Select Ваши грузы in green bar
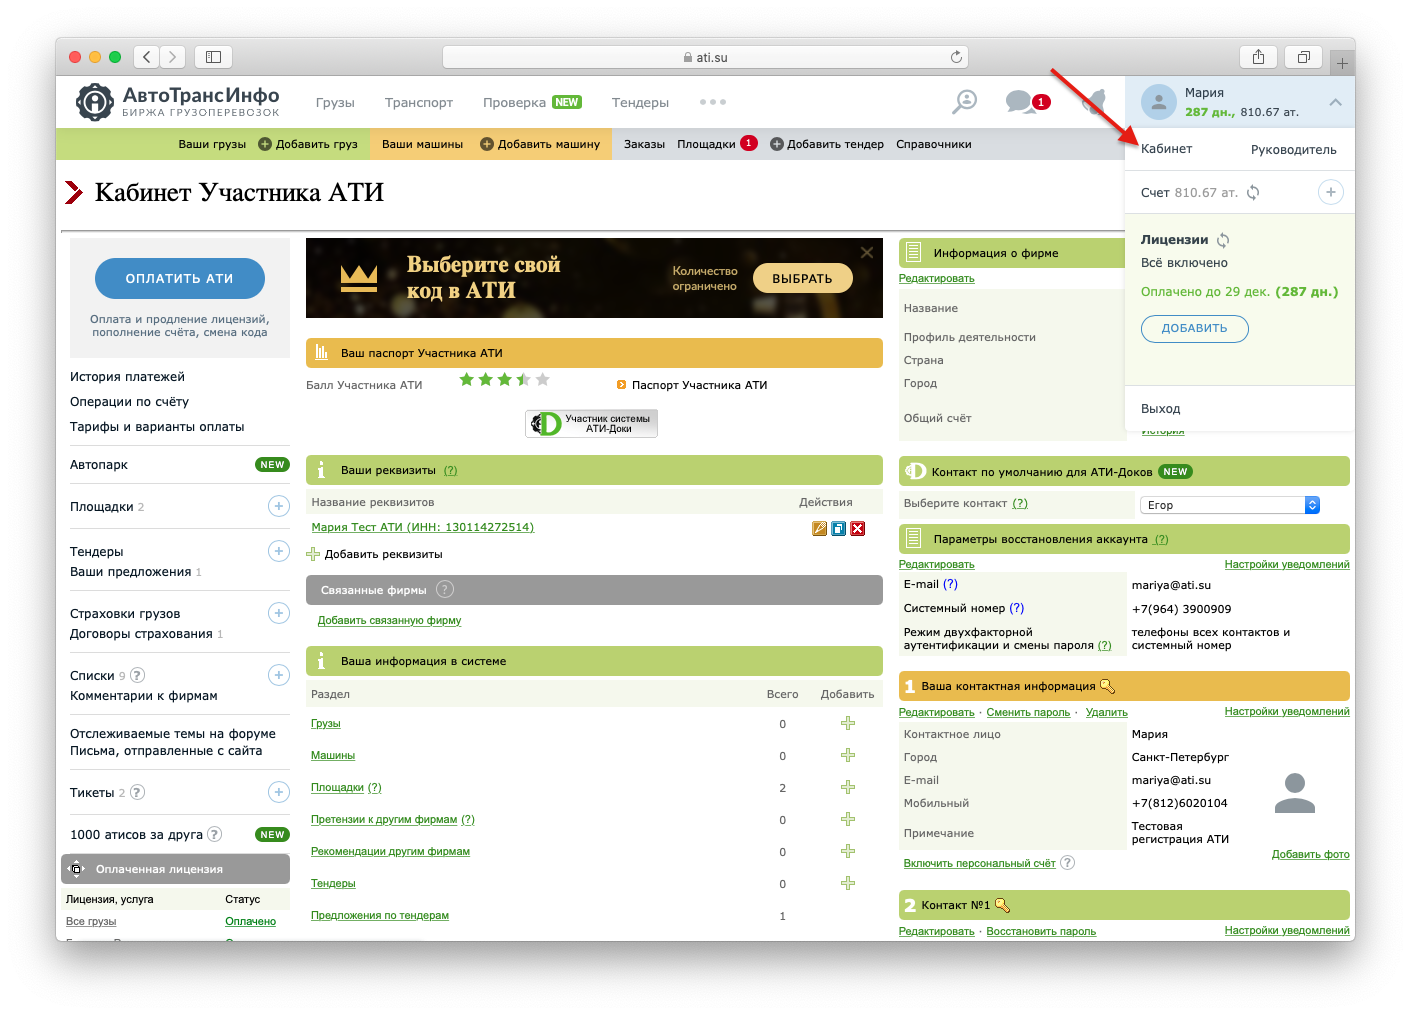Viewport: 1411px width, 1015px height. pos(212,144)
